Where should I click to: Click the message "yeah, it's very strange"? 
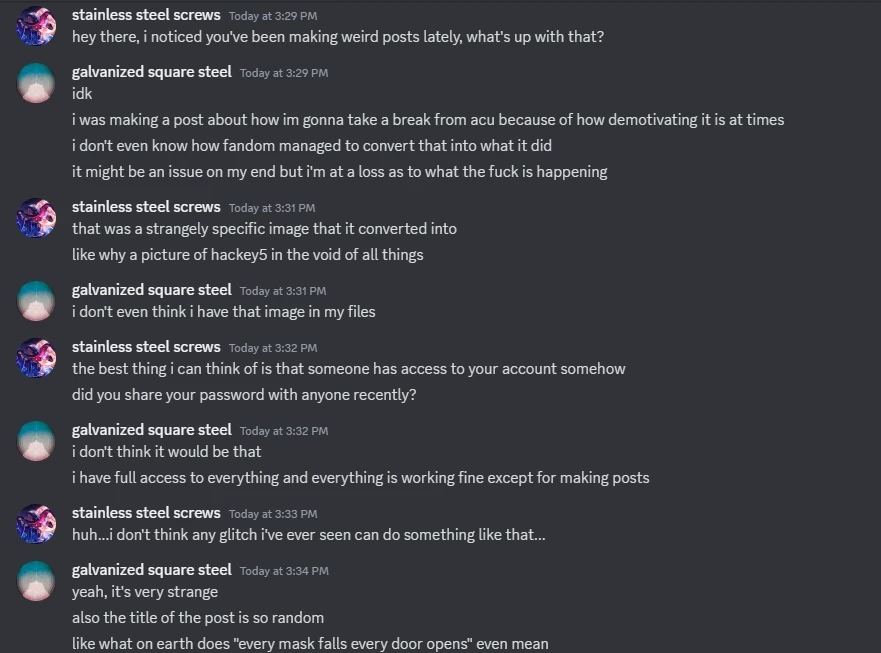tap(145, 591)
